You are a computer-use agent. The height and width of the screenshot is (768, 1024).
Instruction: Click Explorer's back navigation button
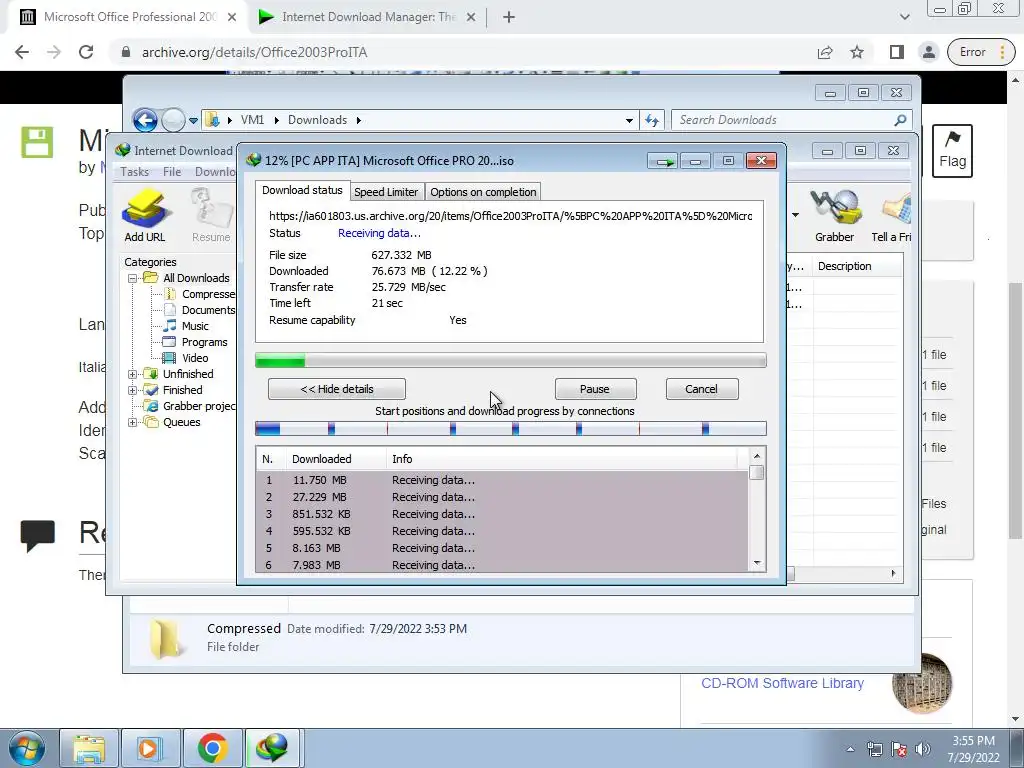click(145, 120)
